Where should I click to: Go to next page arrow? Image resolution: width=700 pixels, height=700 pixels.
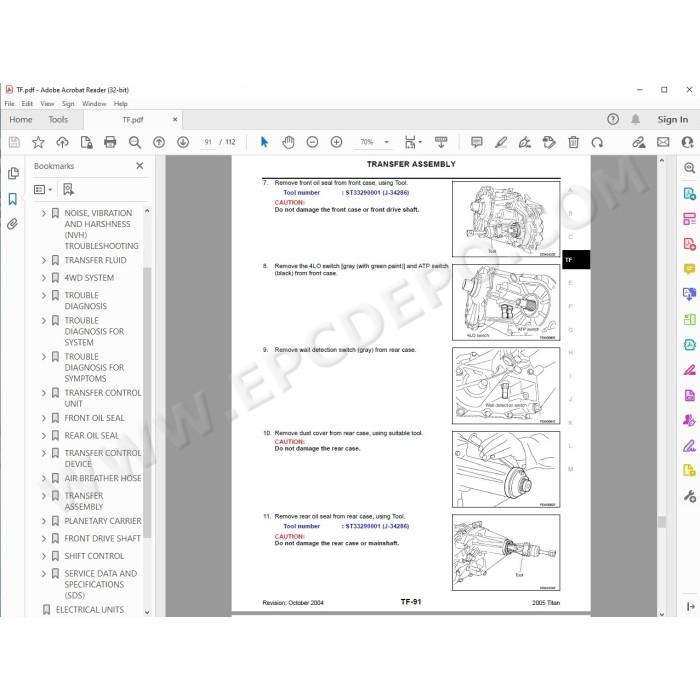click(183, 142)
